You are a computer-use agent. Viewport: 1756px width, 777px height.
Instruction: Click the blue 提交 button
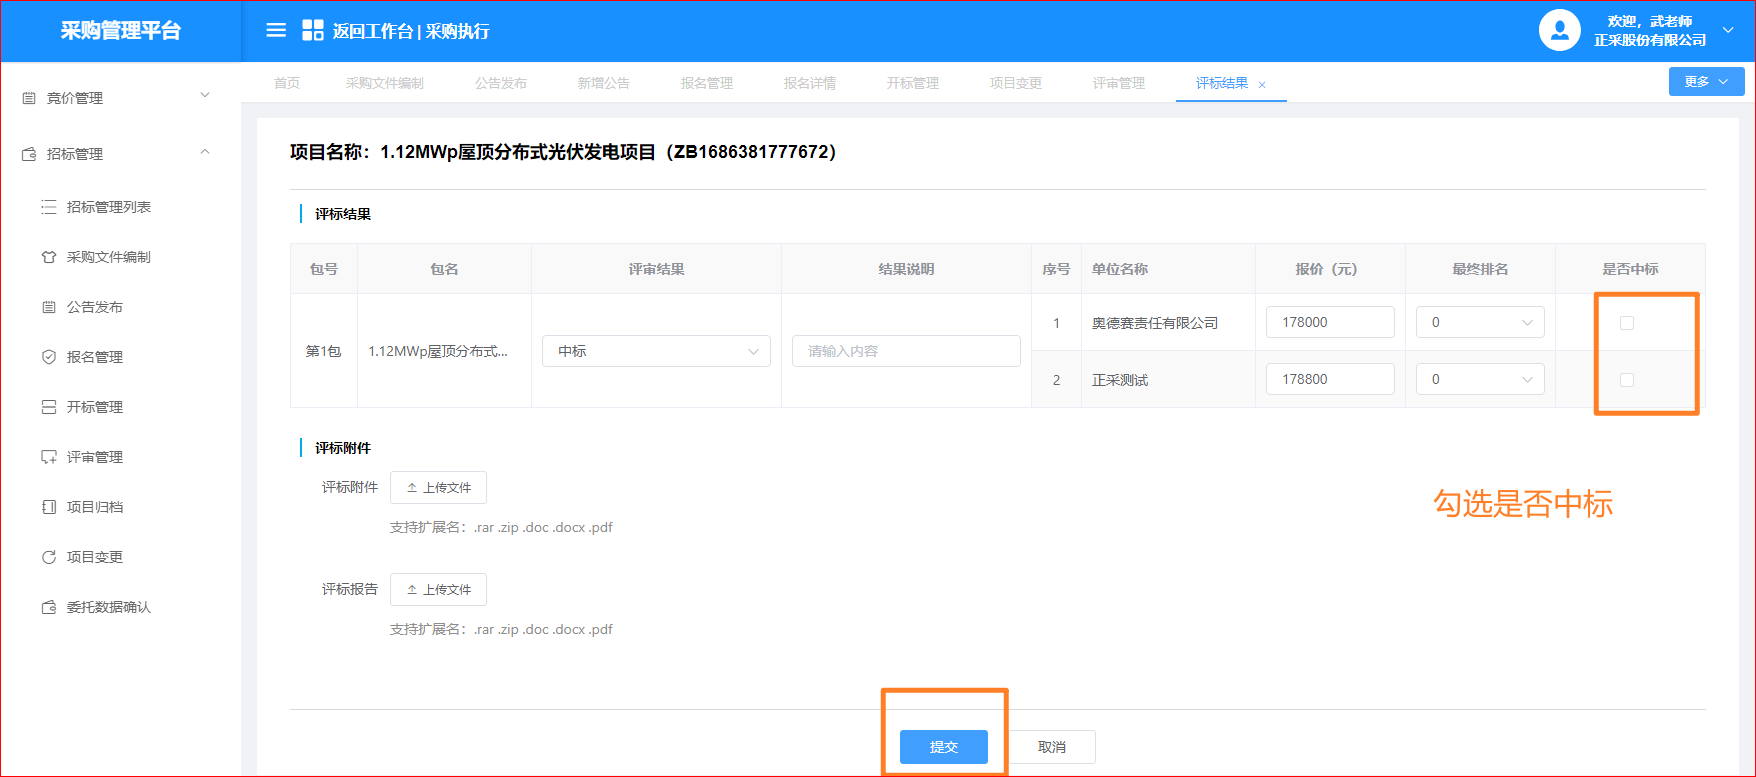pyautogui.click(x=943, y=747)
